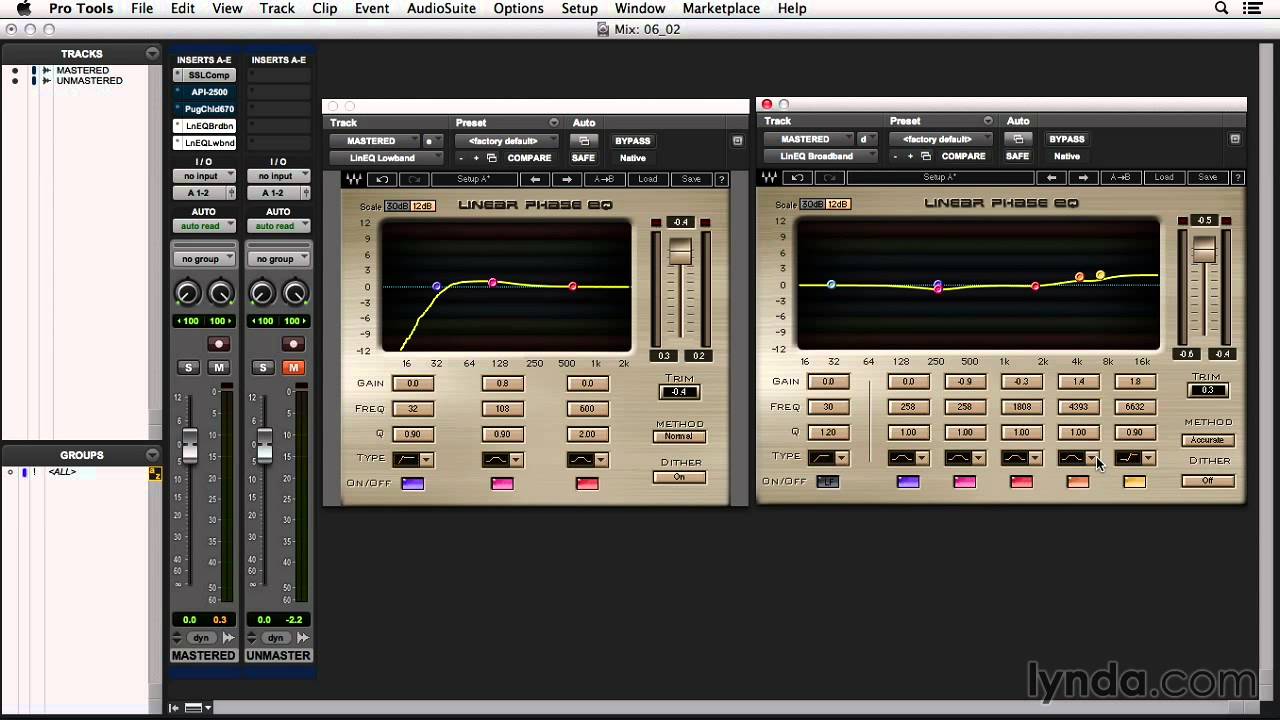Click plug-in automation enable icon in Lowband window

pyautogui.click(x=584, y=141)
